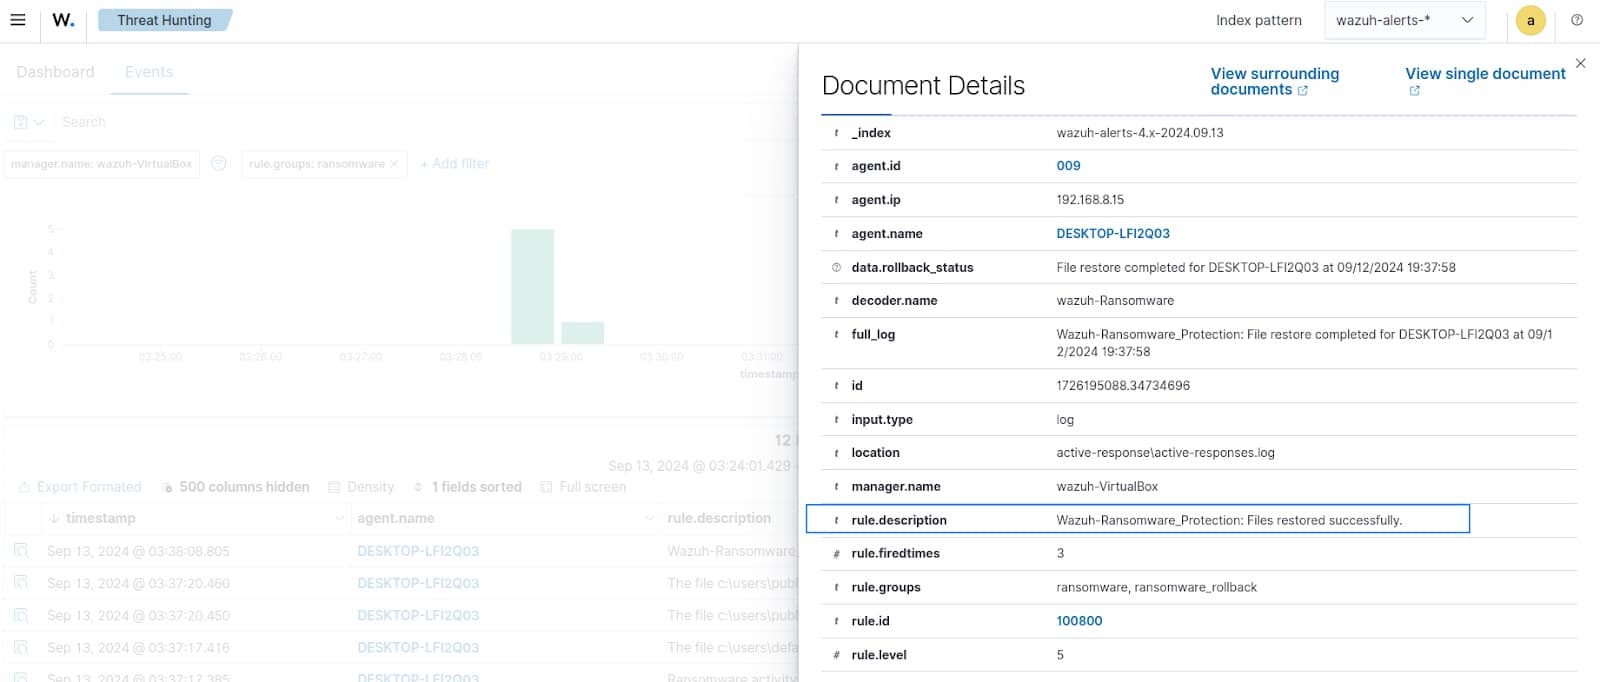Click the tallest histogram bar
Viewport: 1600px width, 682px height.
click(532, 287)
